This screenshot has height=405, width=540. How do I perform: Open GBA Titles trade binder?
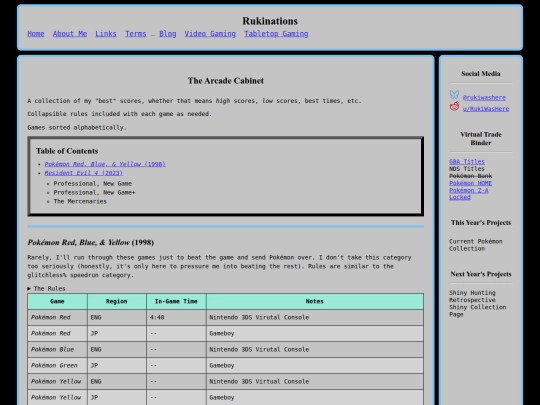(x=467, y=162)
